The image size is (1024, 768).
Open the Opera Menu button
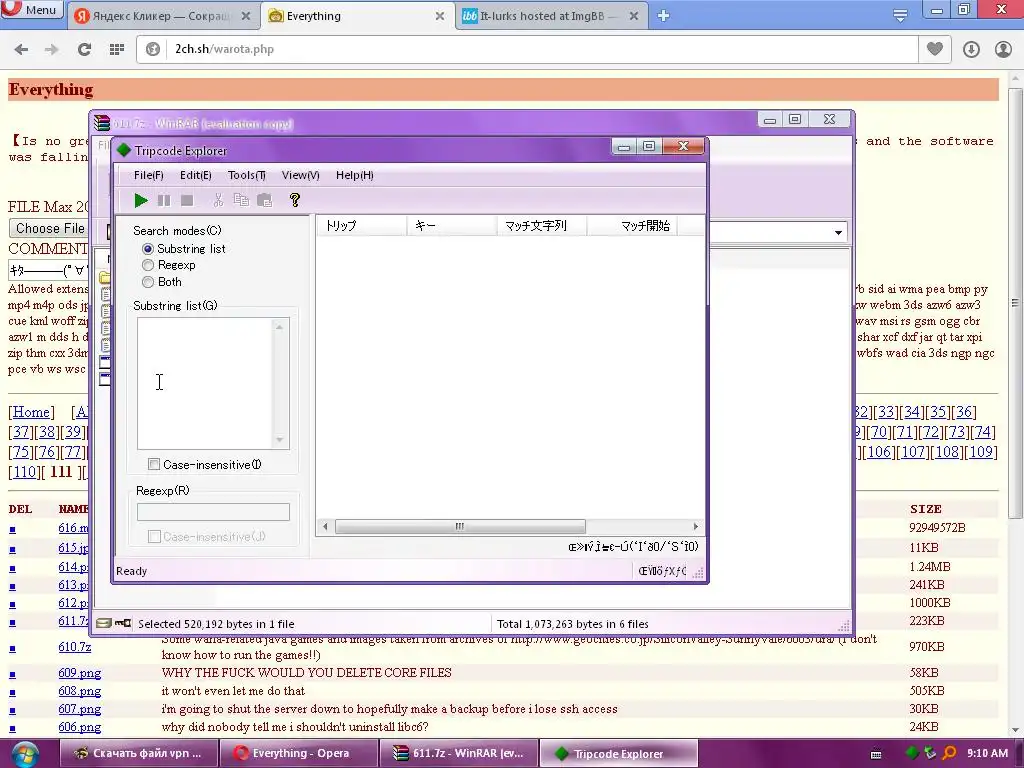(x=31, y=10)
